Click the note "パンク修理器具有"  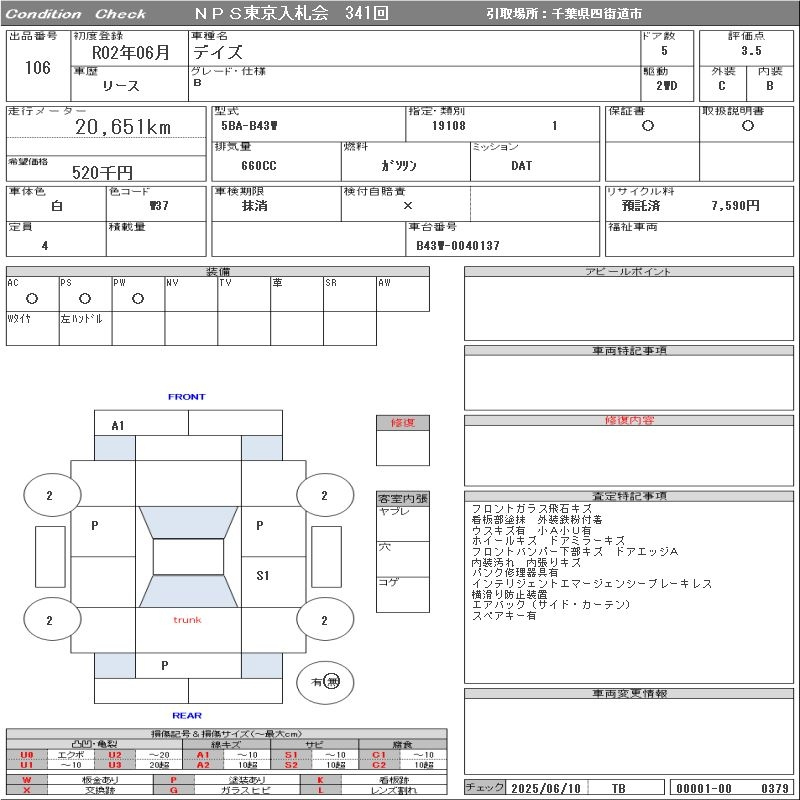[x=515, y=572]
